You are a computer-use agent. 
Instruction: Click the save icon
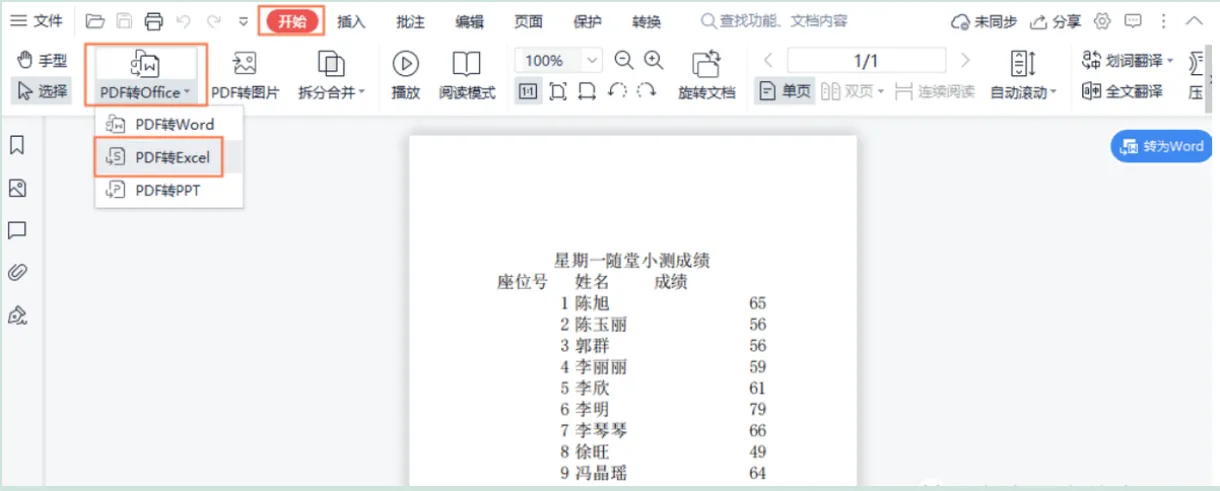point(124,21)
